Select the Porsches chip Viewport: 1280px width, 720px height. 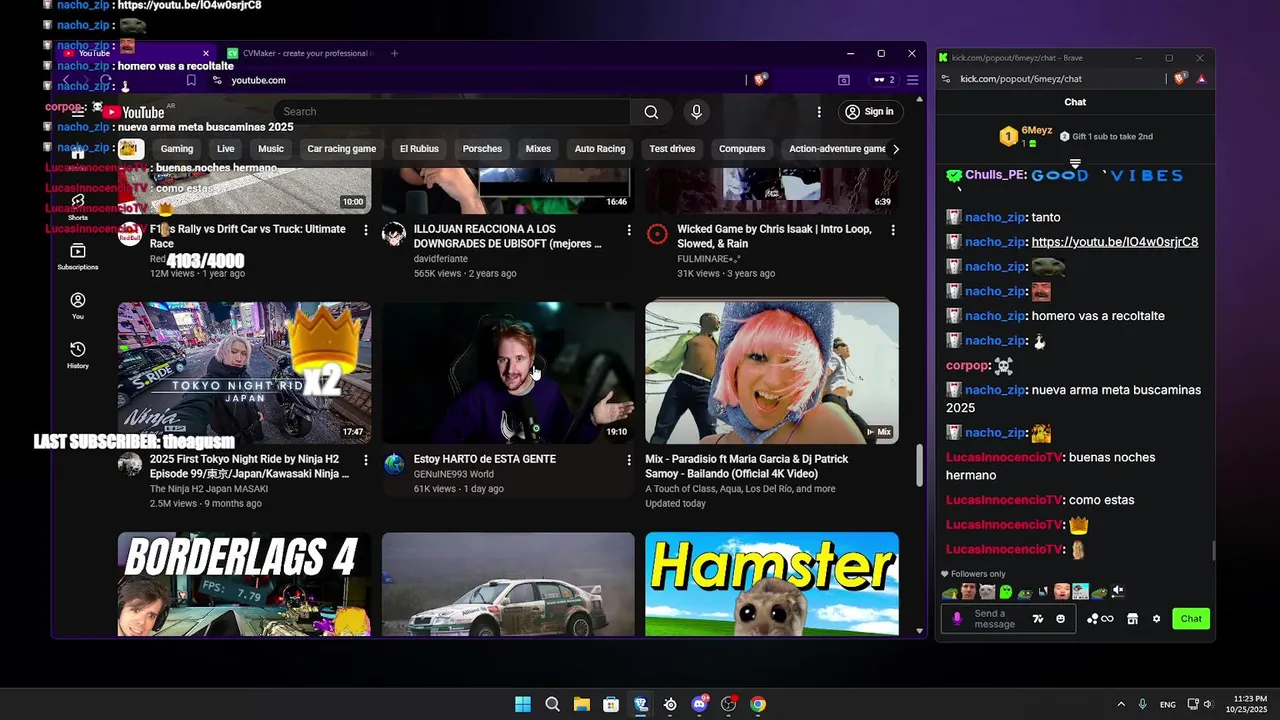482,149
